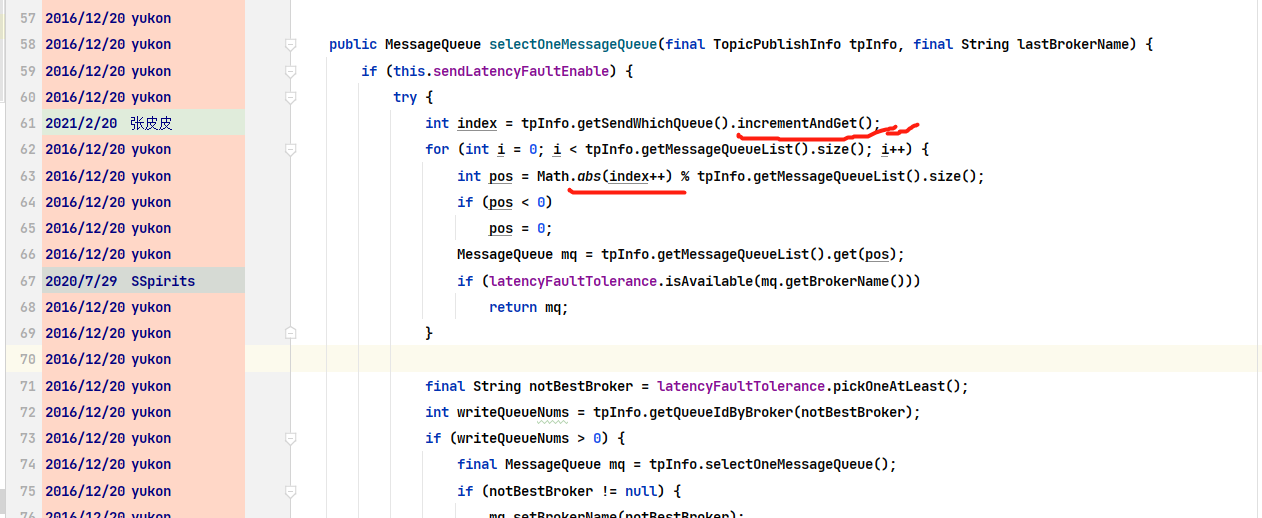Click pickOneAtLeast call on line 71
This screenshot has height=518, width=1262.
click(x=889, y=386)
